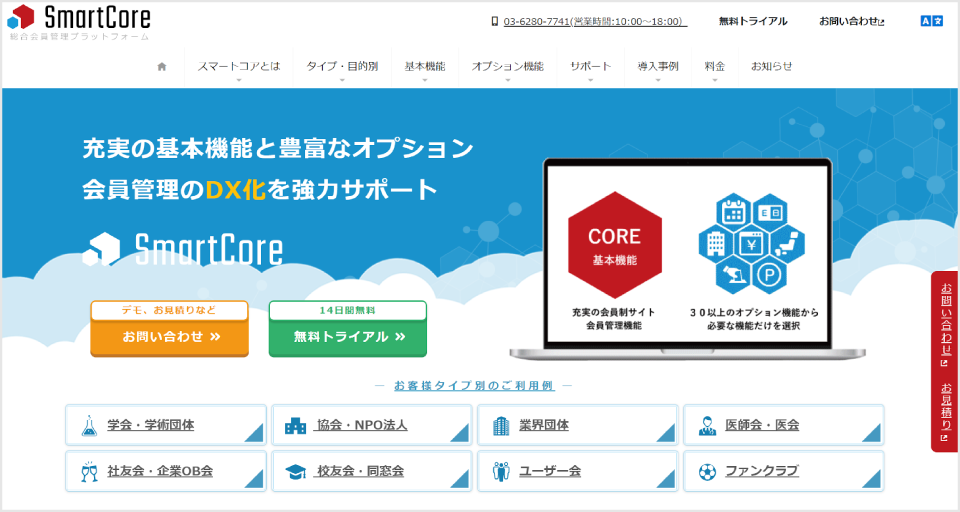Image resolution: width=960 pixels, height=512 pixels.
Task: Click the P points hexagon icon
Action: 769,275
